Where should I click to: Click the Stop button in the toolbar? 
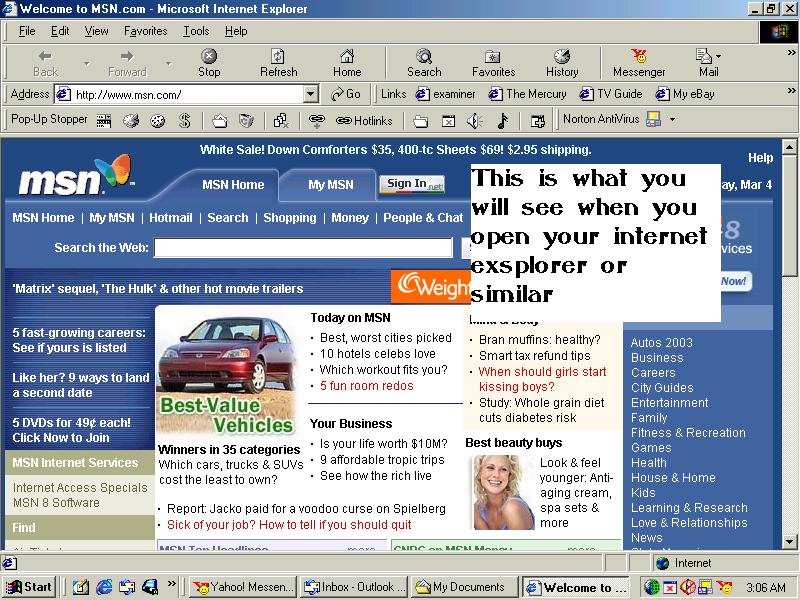pyautogui.click(x=209, y=63)
